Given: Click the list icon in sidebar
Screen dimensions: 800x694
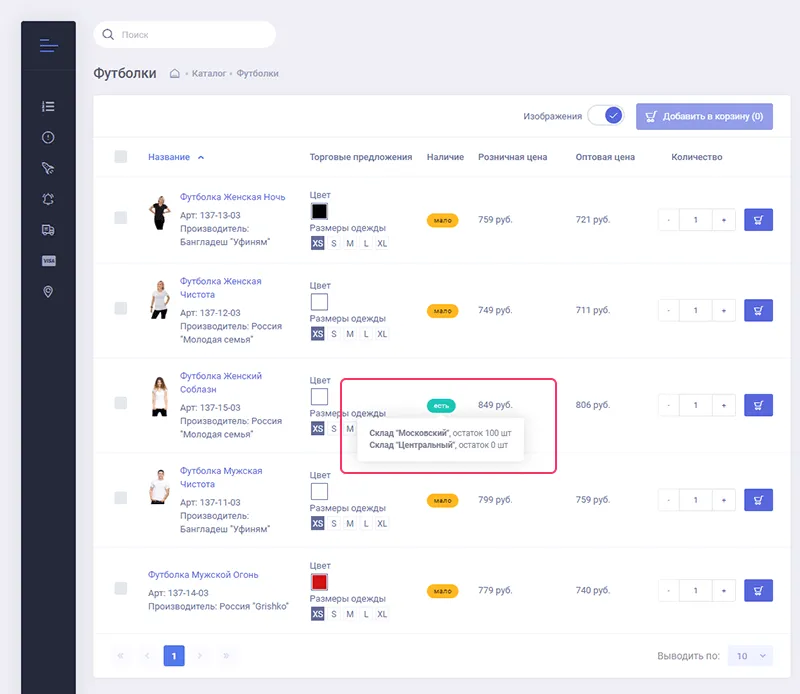Looking at the screenshot, I should (48, 106).
